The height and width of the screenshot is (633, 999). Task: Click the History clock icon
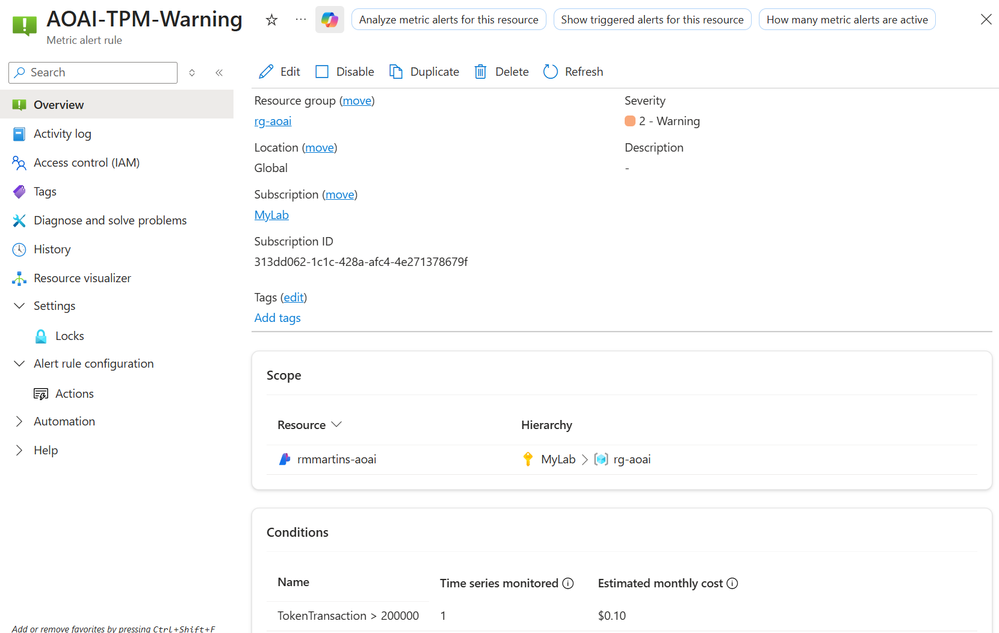coord(19,250)
